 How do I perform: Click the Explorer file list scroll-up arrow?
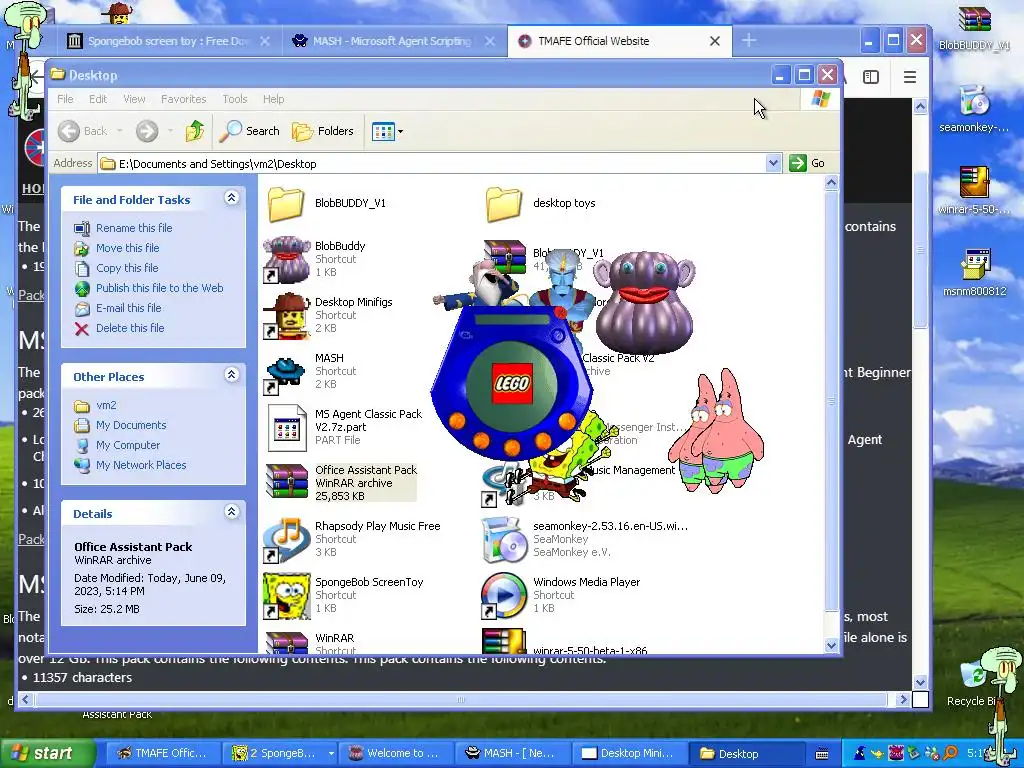click(831, 183)
